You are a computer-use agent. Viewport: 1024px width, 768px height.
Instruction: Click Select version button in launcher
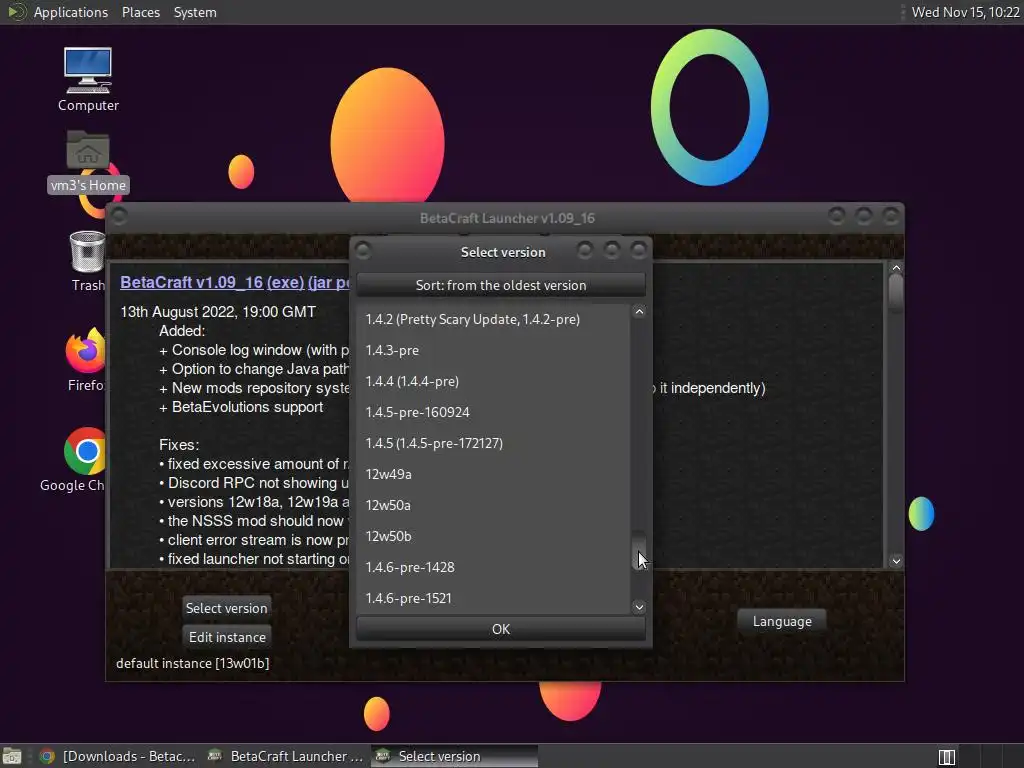pyautogui.click(x=227, y=608)
